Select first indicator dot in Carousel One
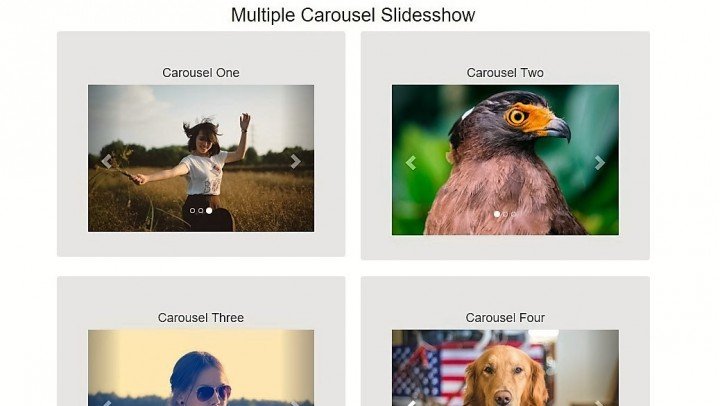 (x=192, y=211)
